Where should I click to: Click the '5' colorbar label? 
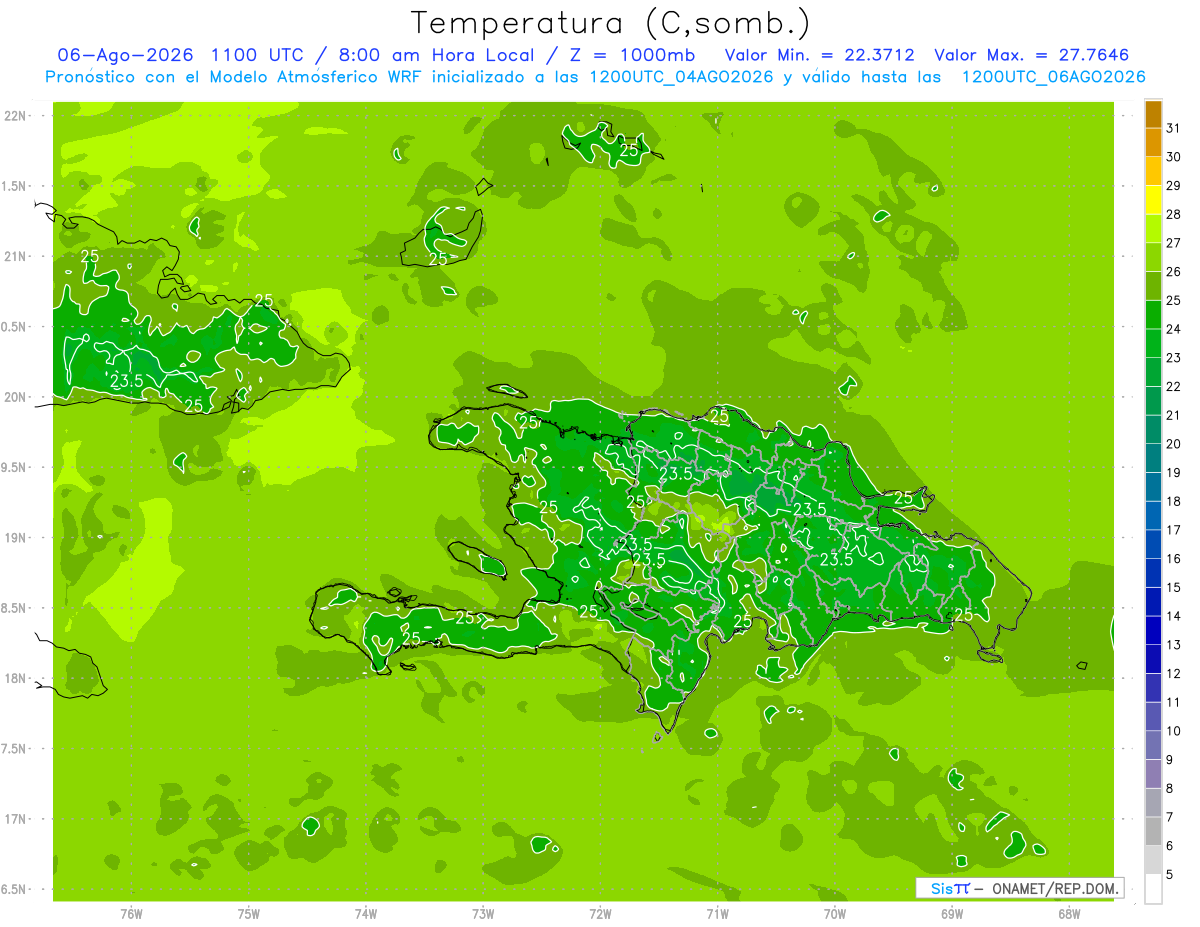[1170, 873]
